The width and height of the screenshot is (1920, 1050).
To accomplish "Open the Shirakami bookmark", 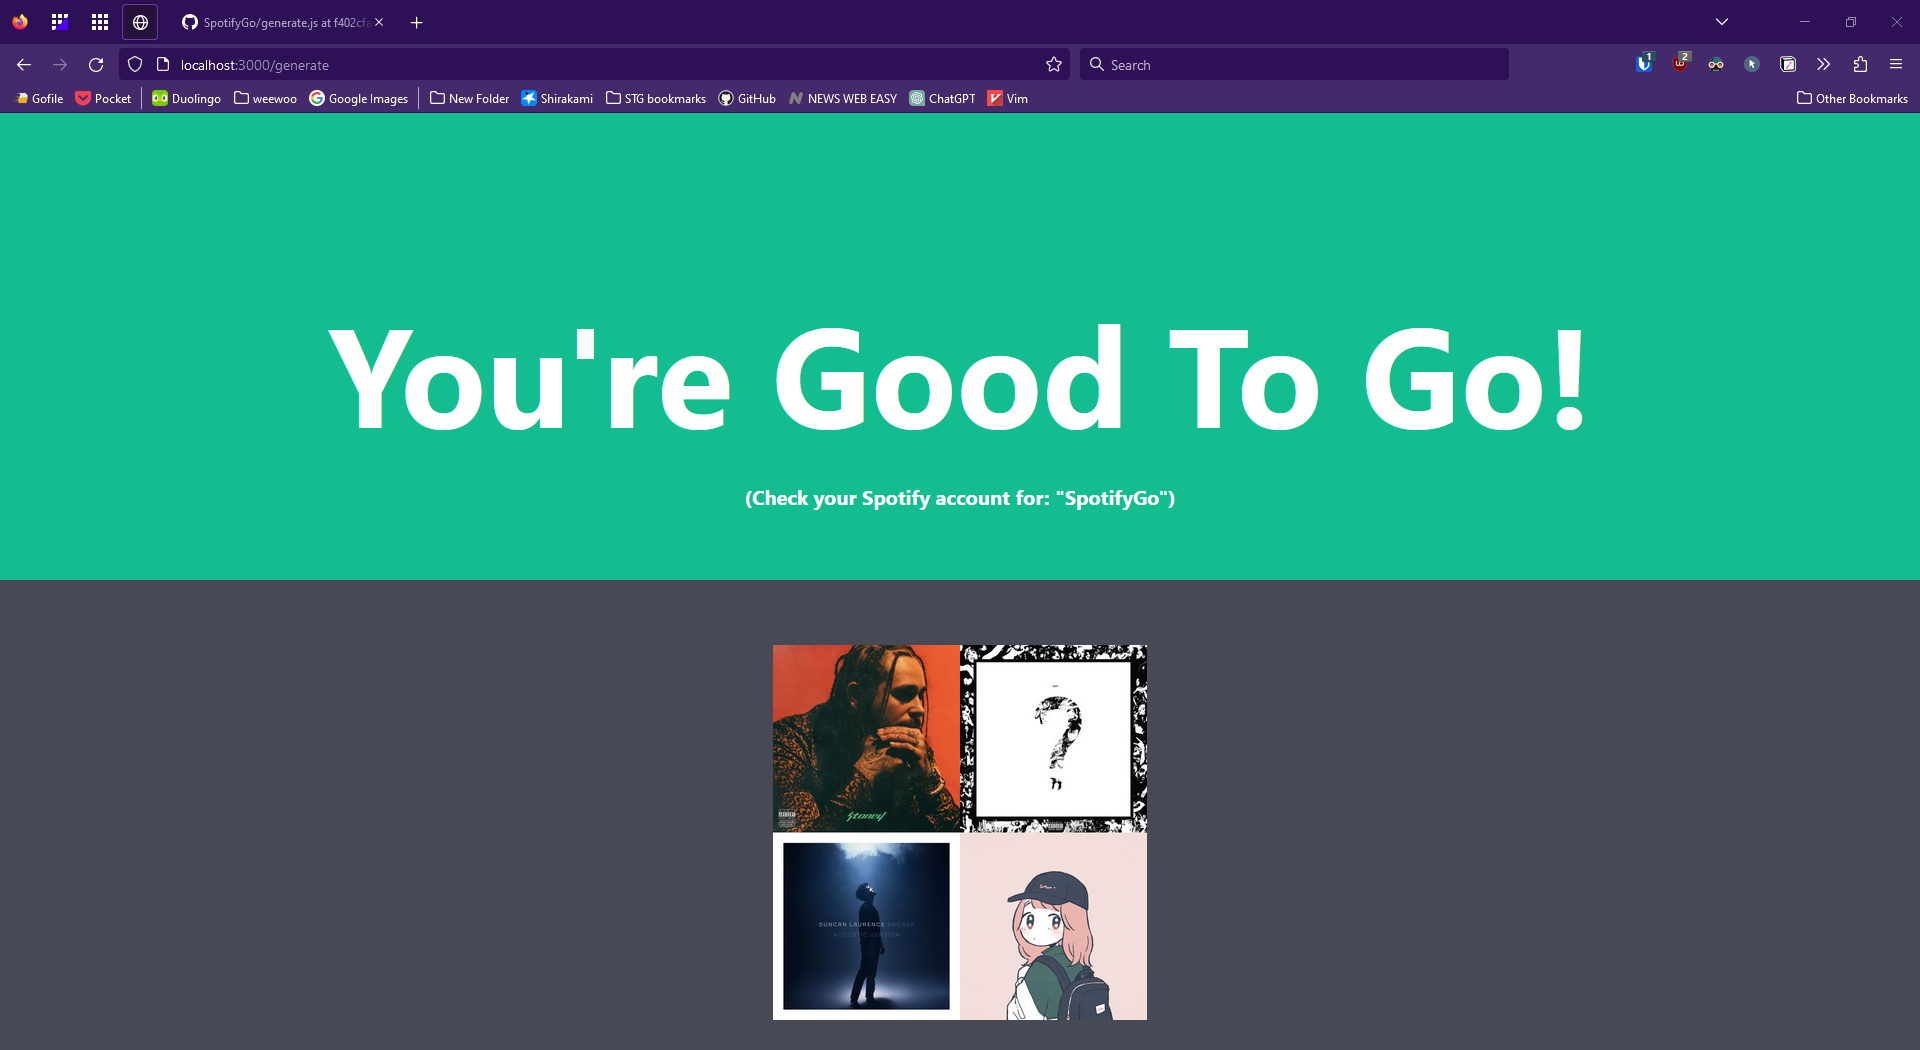I will [x=557, y=99].
